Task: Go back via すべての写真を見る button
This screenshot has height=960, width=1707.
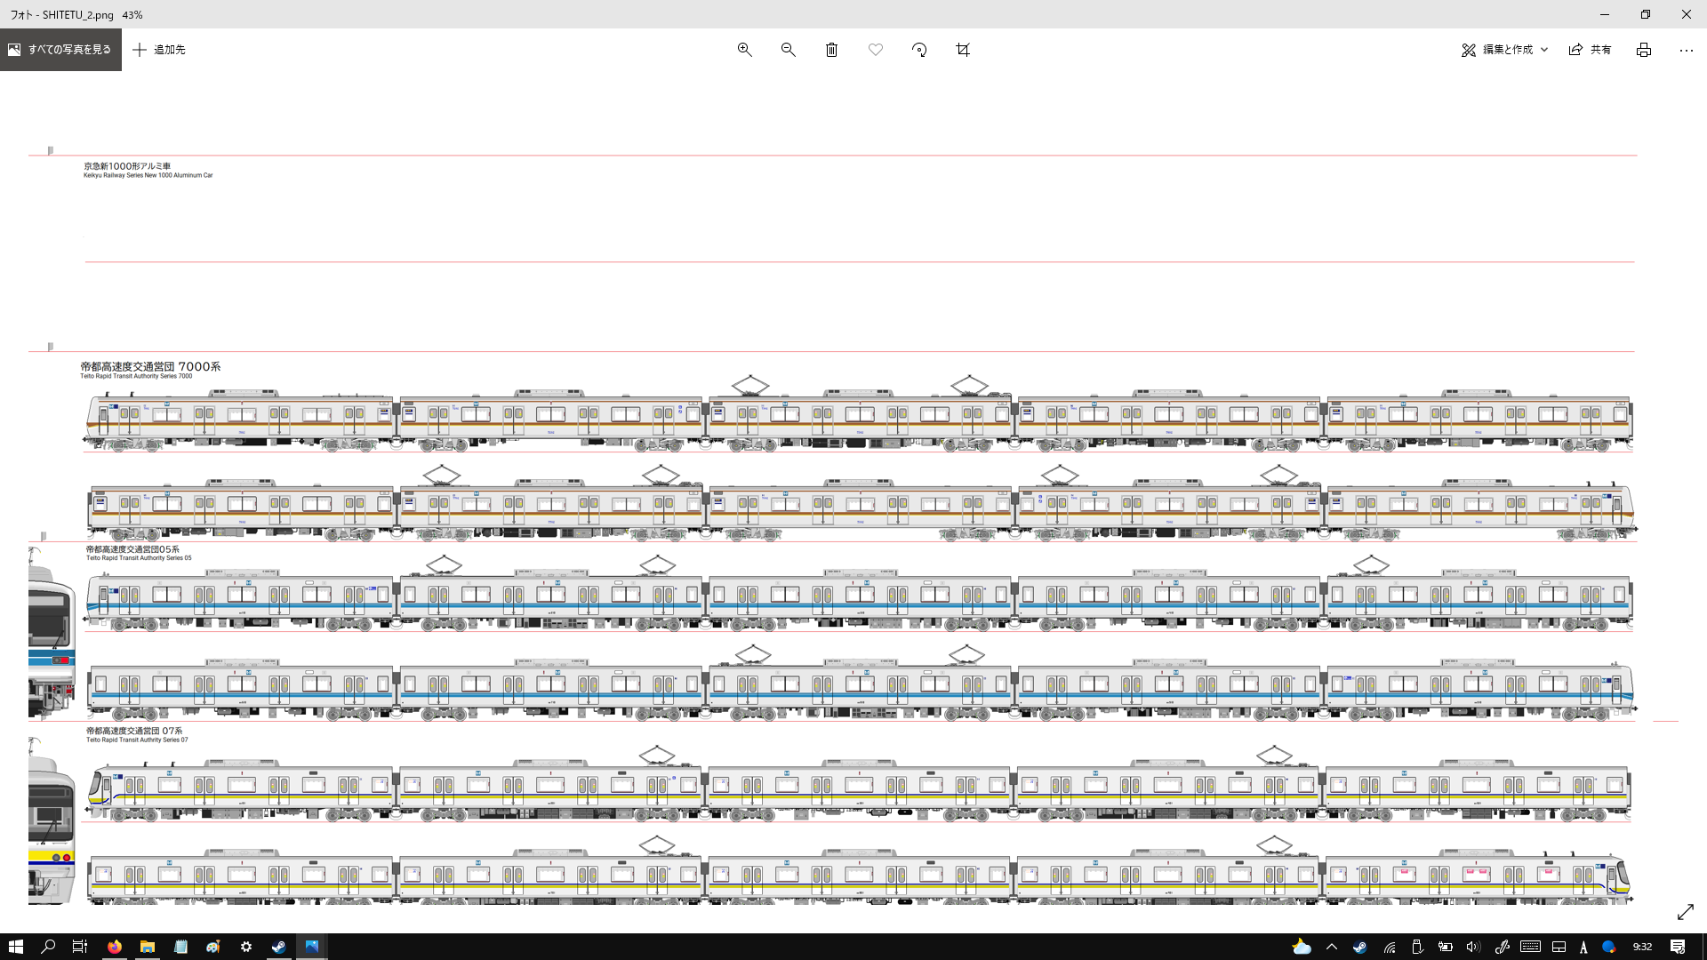Action: tap(61, 50)
